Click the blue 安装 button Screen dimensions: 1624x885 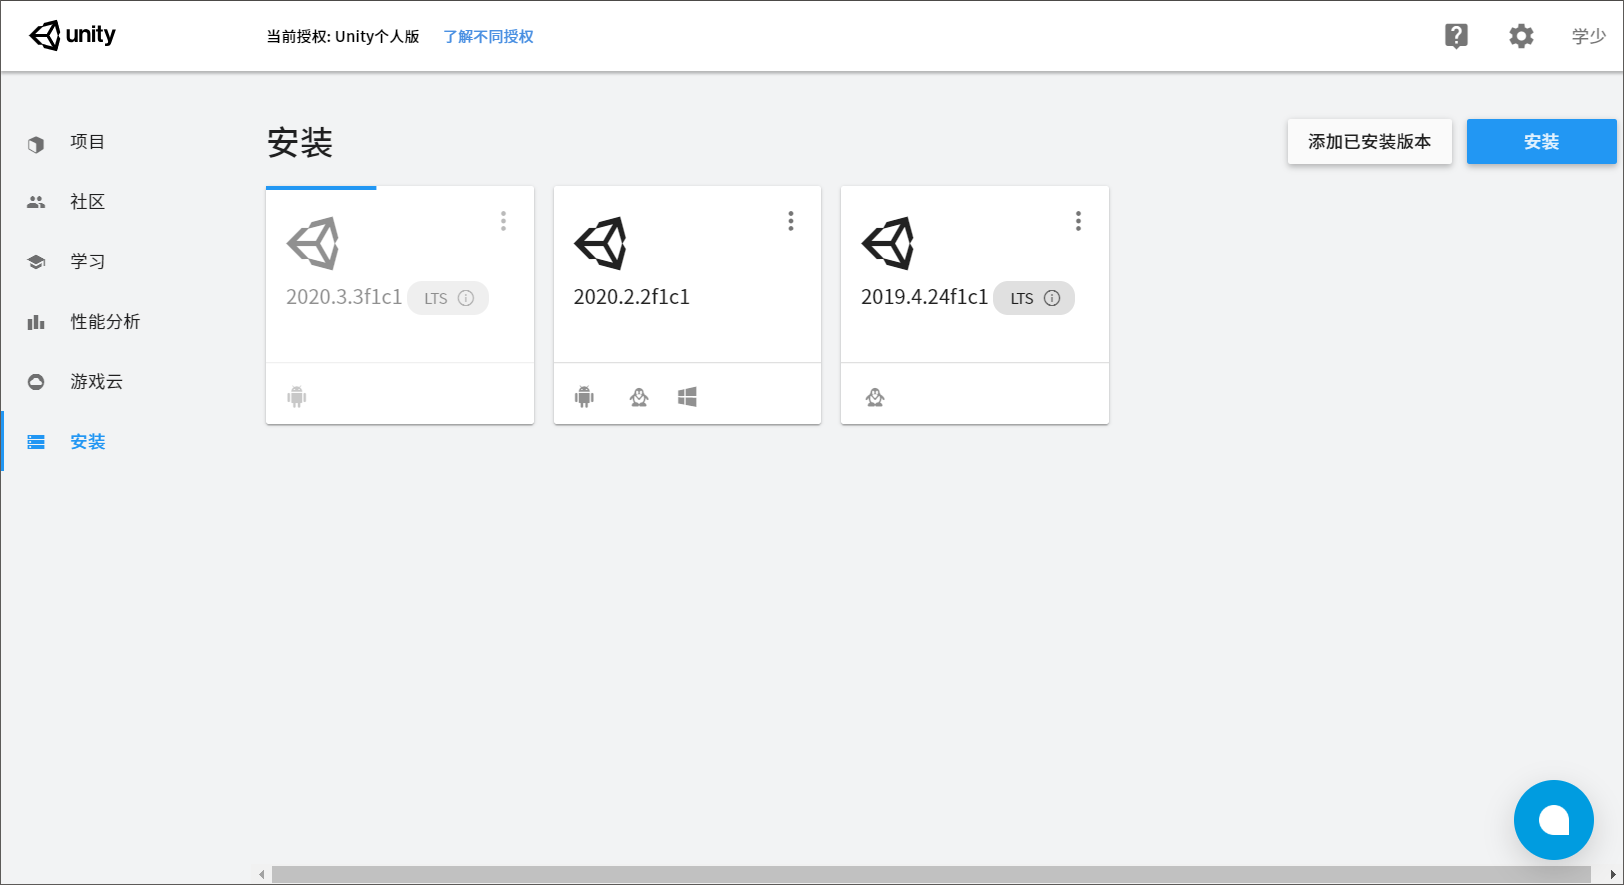click(1541, 142)
